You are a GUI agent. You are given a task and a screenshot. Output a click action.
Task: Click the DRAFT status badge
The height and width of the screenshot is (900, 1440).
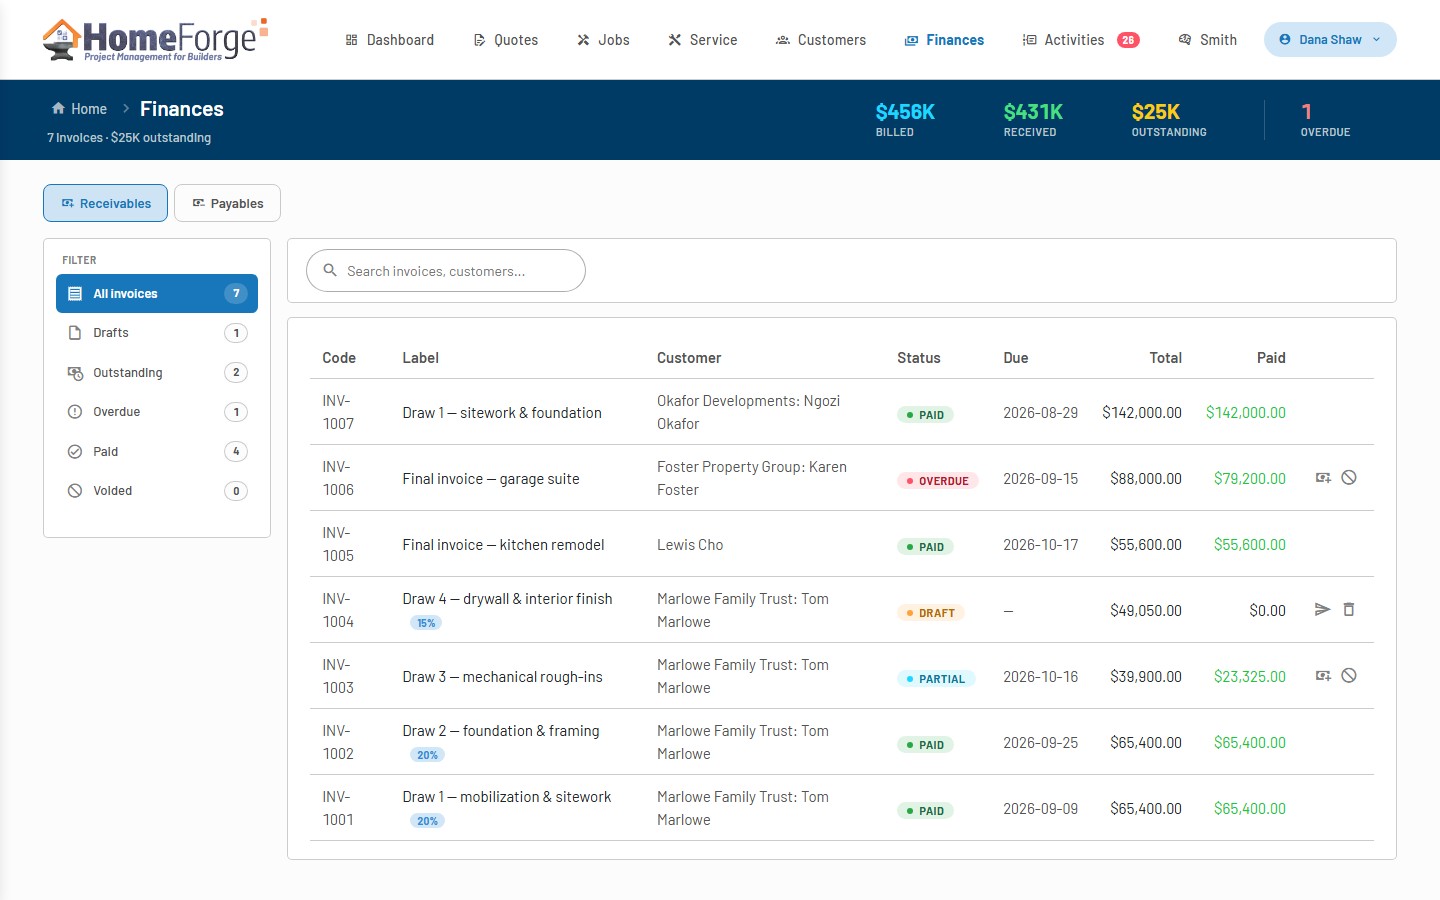point(930,613)
